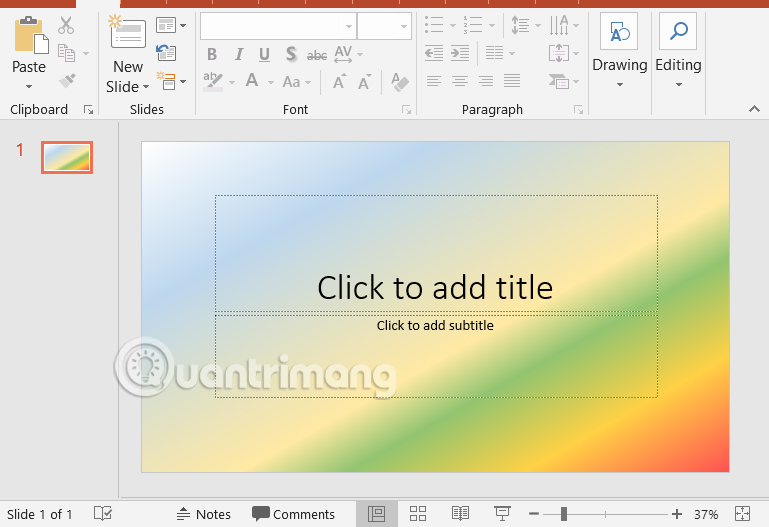
Task: Open the Paste dropdown arrow
Action: [x=29, y=87]
